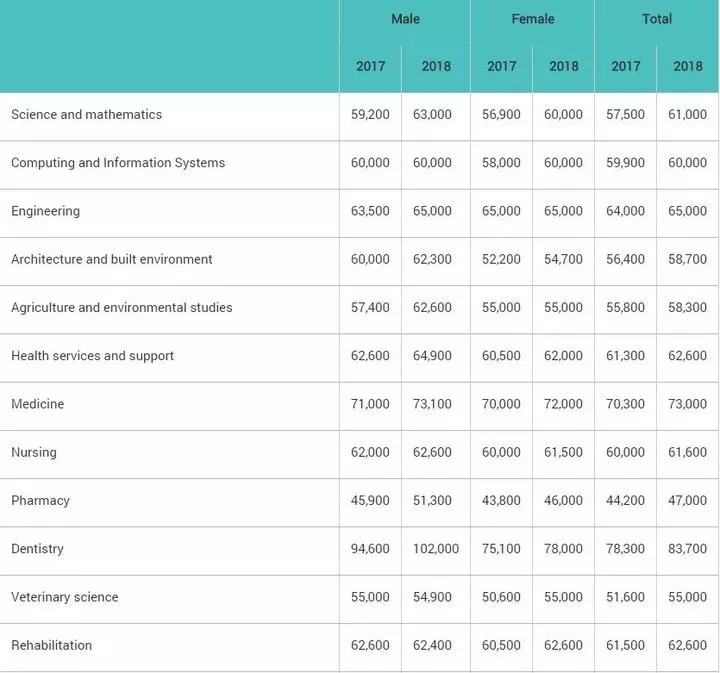Screen dimensions: 720x673
Task: Click the Medicine row label
Action: pyautogui.click(x=38, y=404)
